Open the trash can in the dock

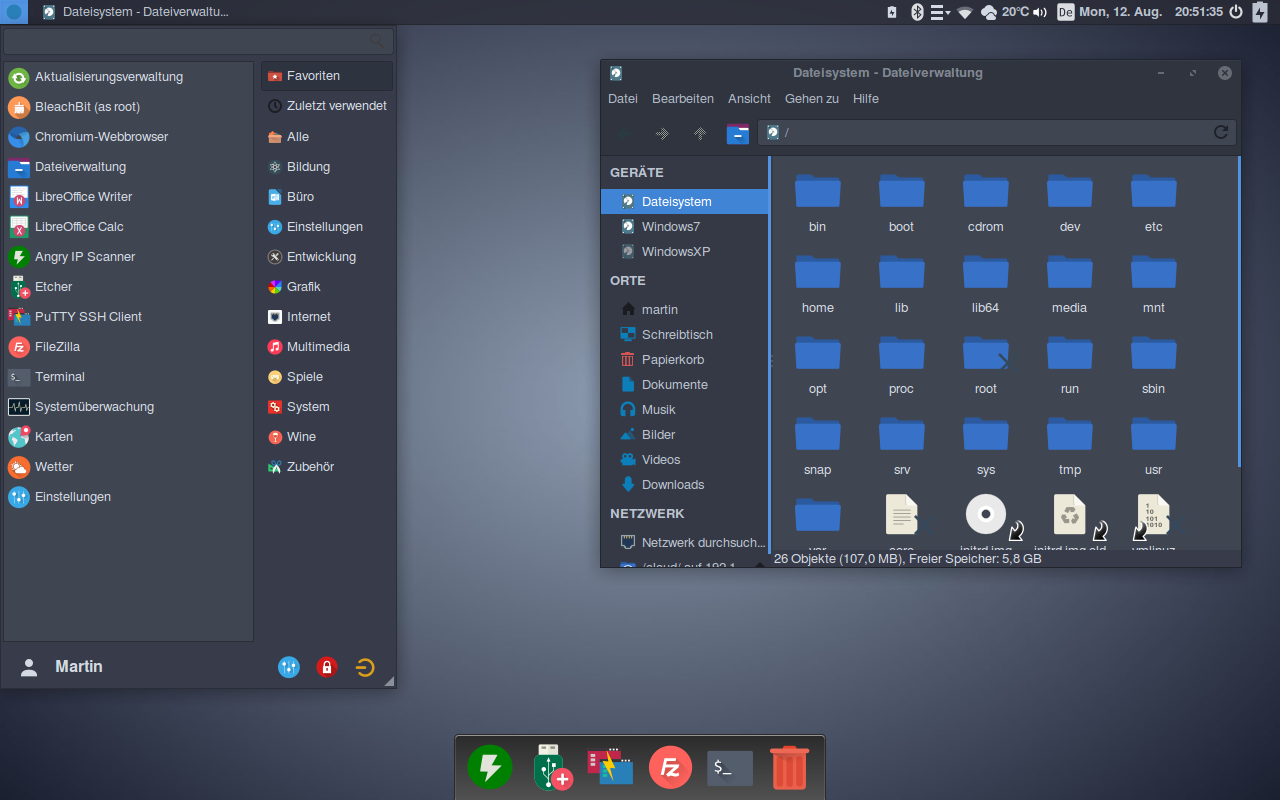[x=789, y=768]
